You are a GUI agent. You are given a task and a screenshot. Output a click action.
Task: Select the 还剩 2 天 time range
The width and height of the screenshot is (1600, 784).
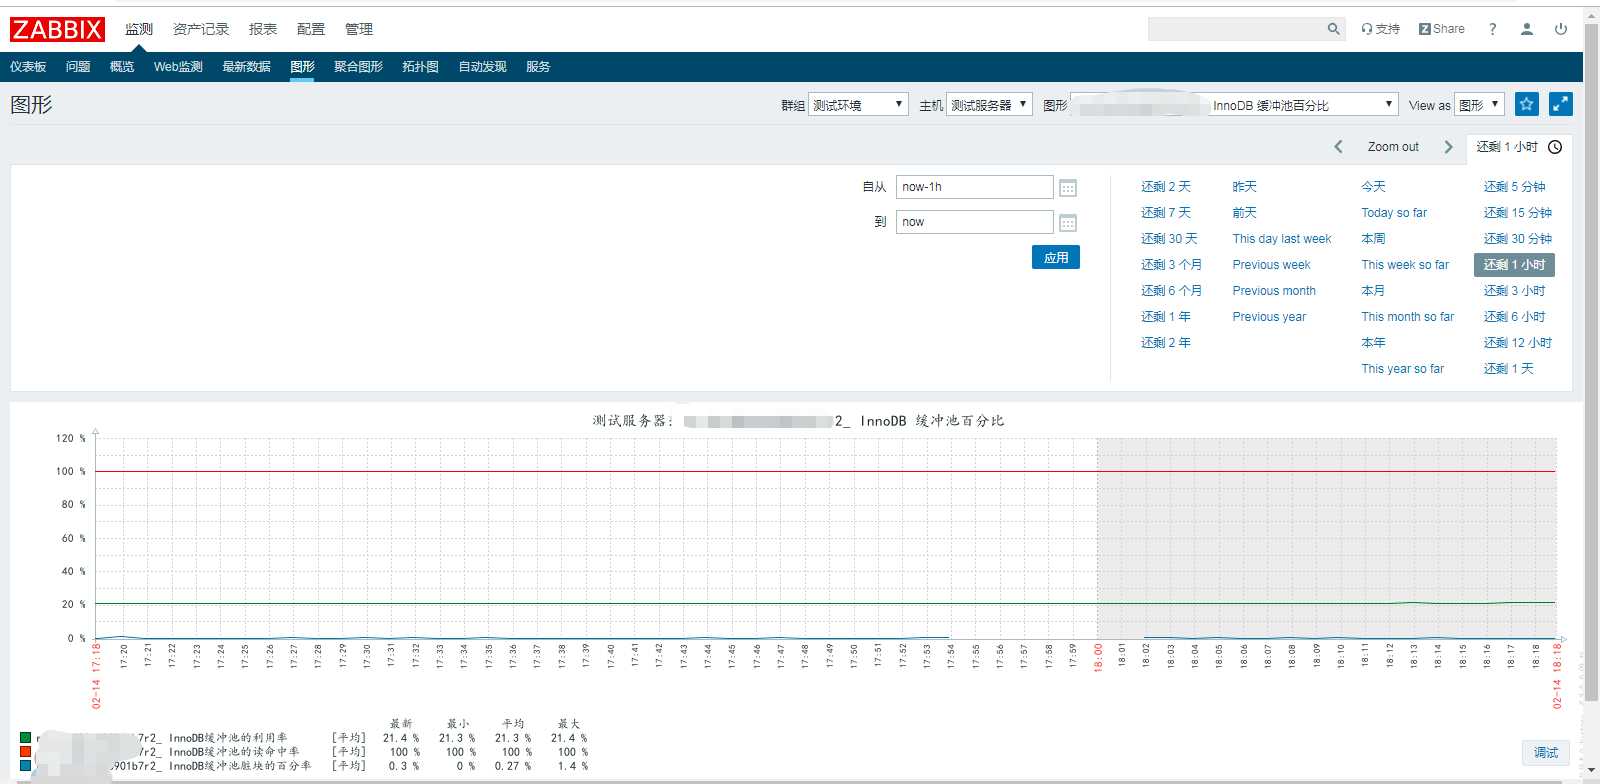pos(1166,187)
